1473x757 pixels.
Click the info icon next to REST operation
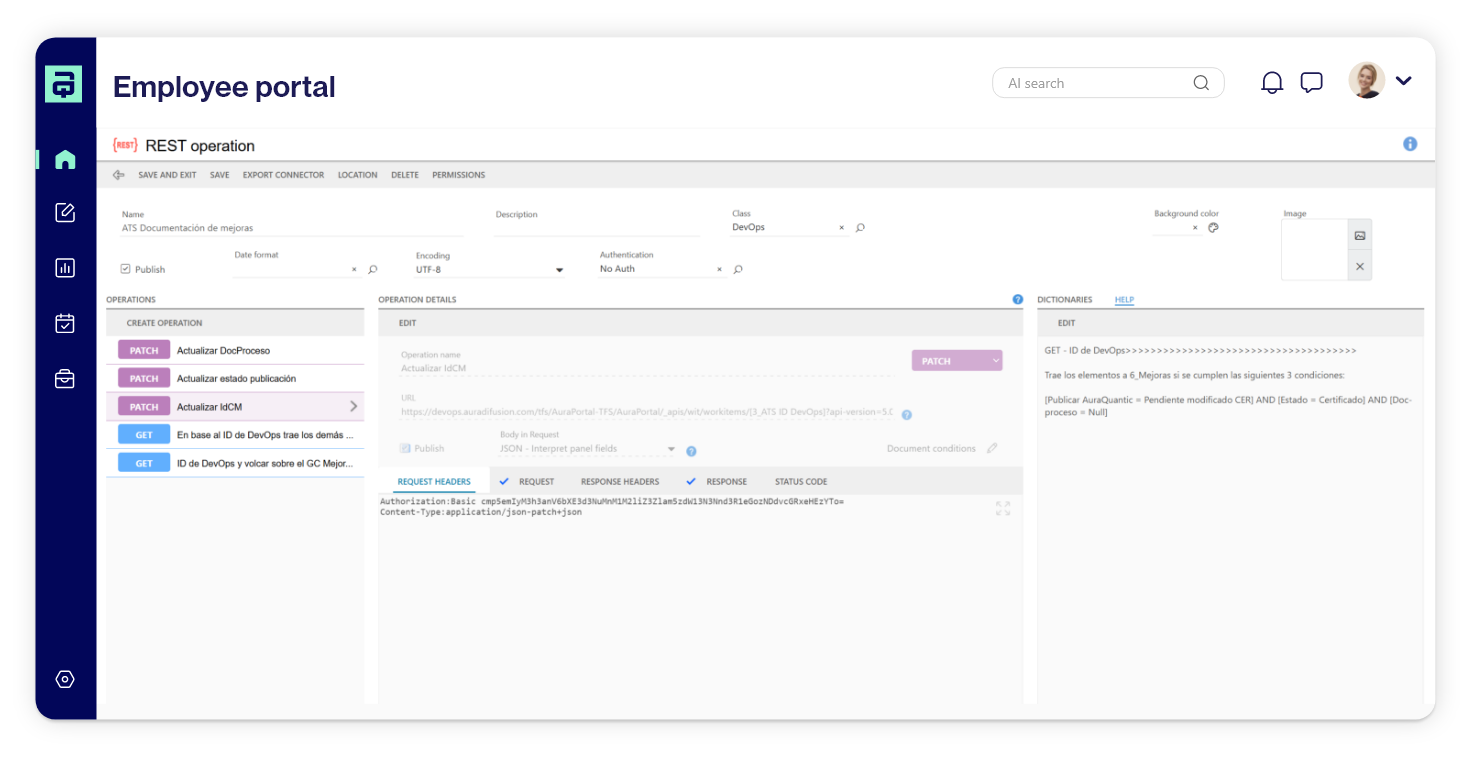pos(1410,144)
